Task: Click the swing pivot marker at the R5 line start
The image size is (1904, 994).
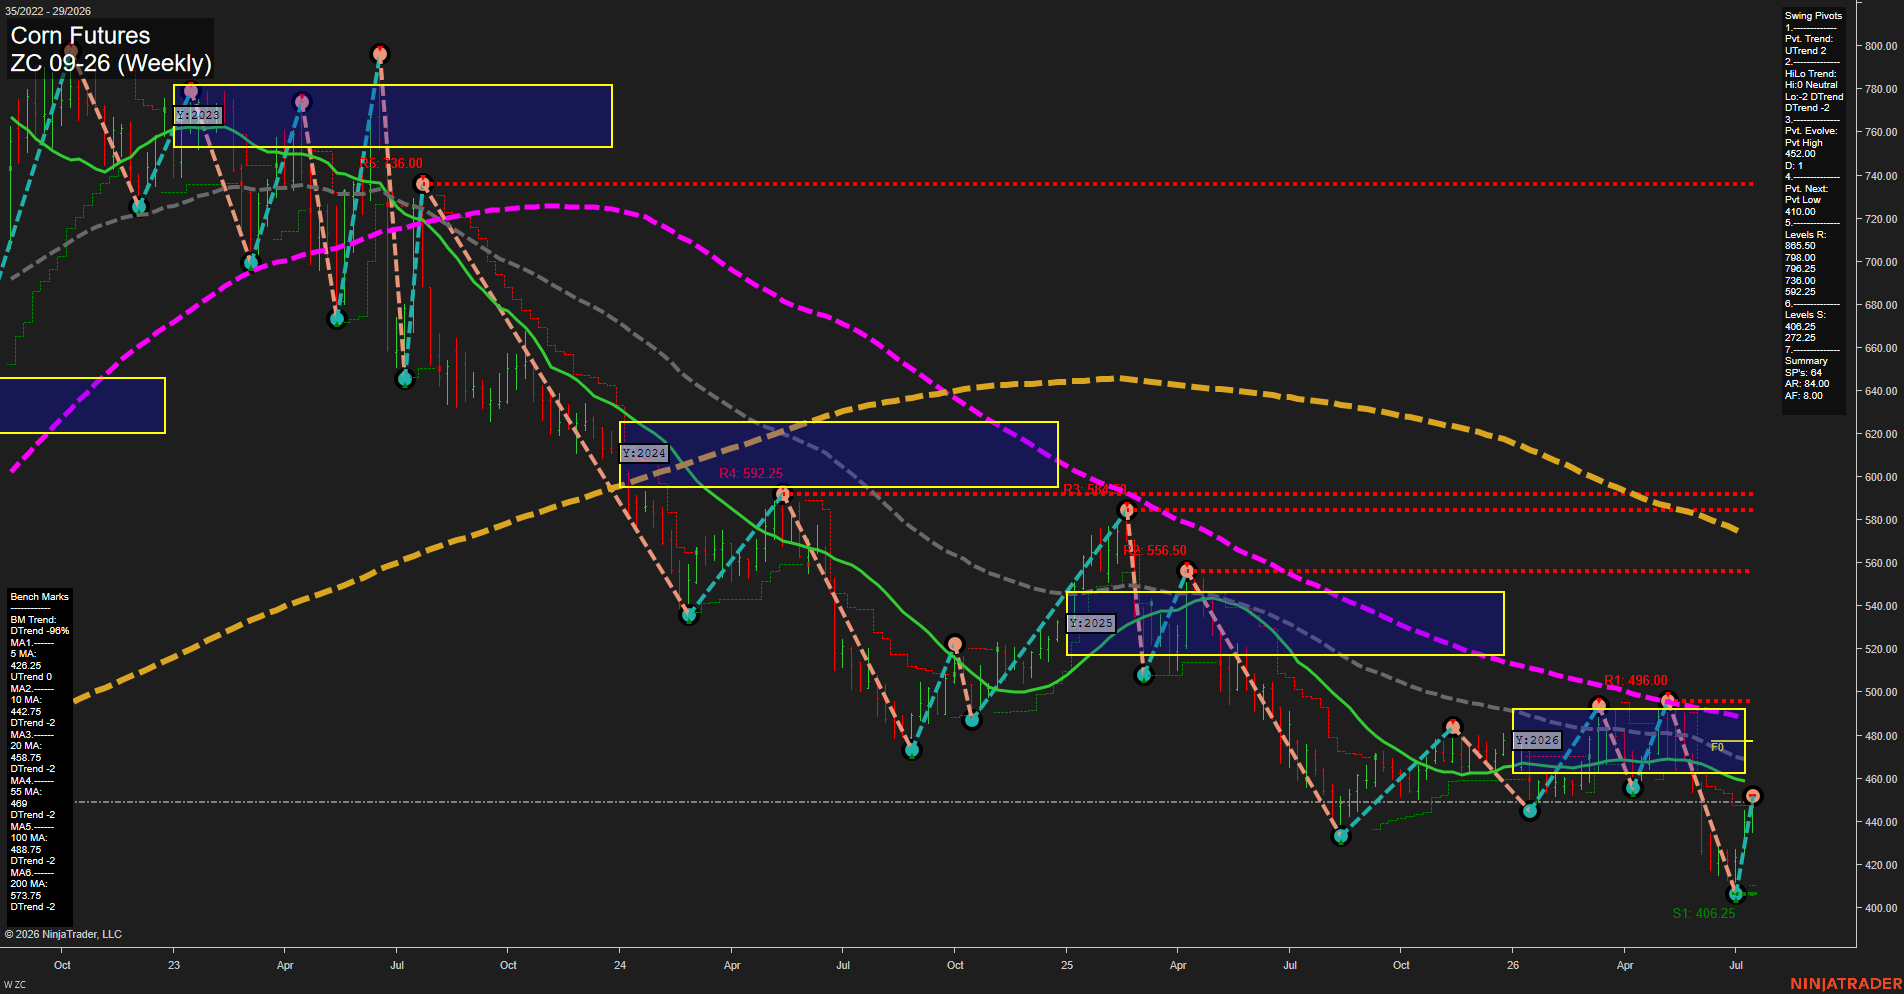Action: pyautogui.click(x=423, y=184)
